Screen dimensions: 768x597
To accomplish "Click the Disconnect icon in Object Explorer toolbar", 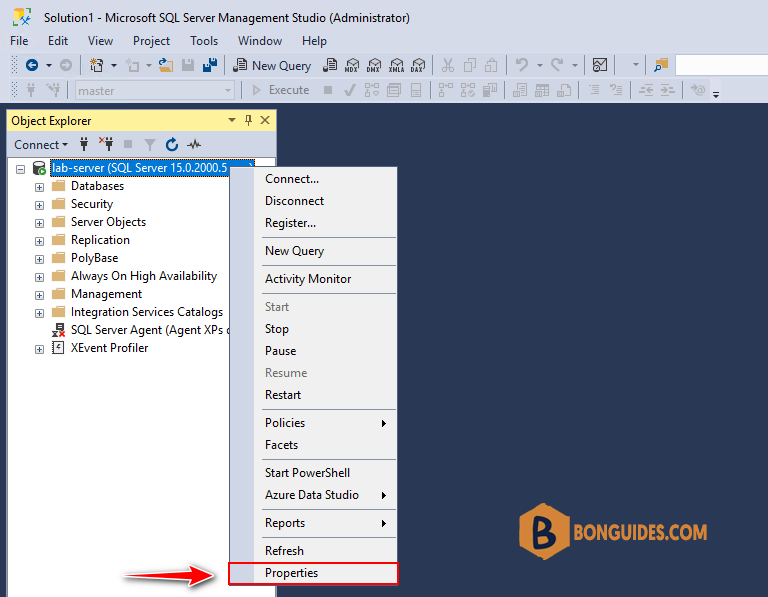I will (106, 144).
